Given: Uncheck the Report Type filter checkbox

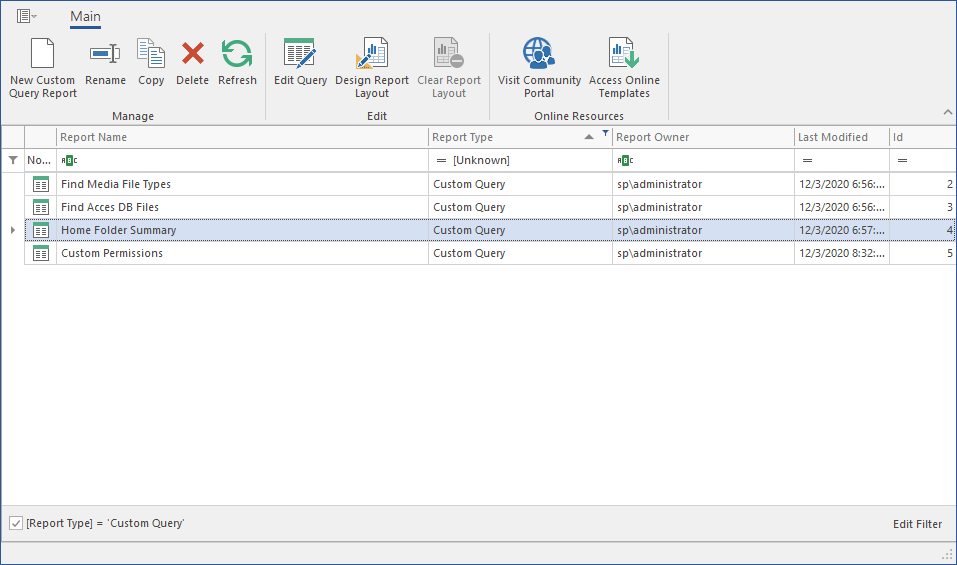Looking at the screenshot, I should [16, 523].
